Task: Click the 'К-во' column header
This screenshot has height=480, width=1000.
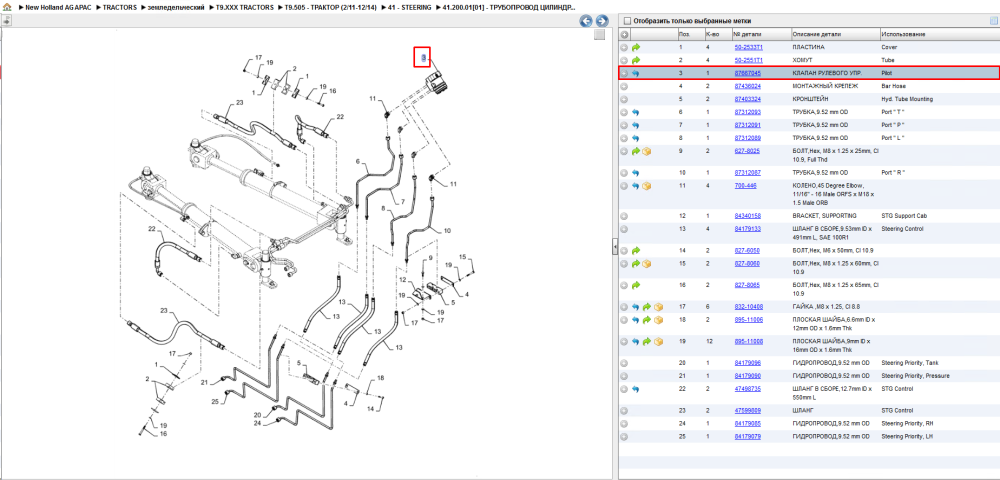Action: [717, 34]
